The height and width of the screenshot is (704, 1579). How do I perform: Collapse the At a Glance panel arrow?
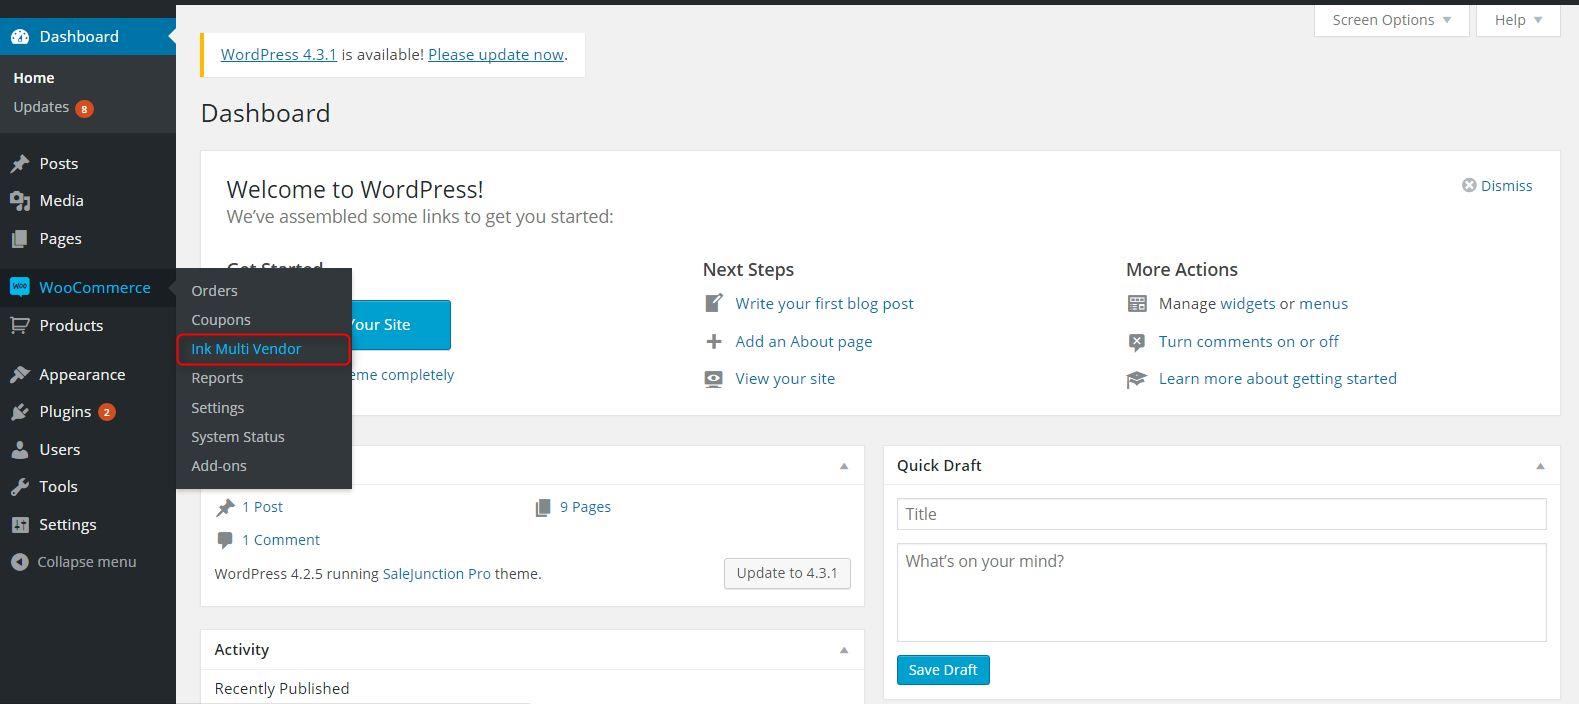point(844,466)
